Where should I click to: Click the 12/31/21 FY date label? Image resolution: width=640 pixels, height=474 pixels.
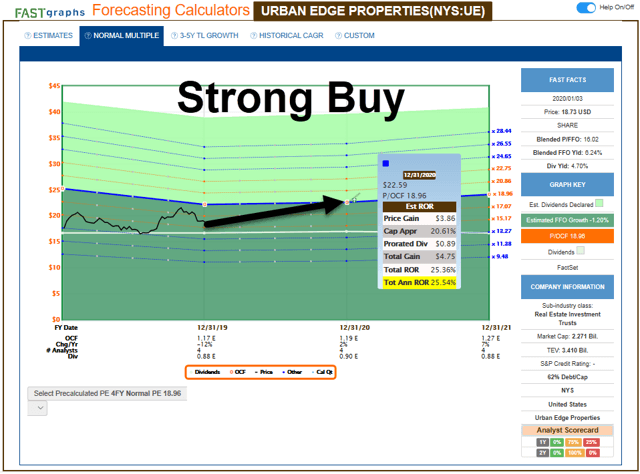[x=496, y=327]
